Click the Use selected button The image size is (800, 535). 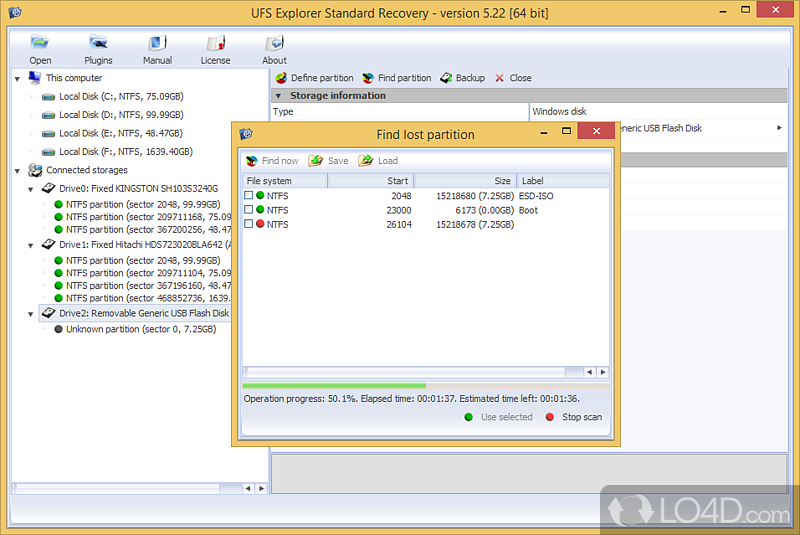coord(499,417)
